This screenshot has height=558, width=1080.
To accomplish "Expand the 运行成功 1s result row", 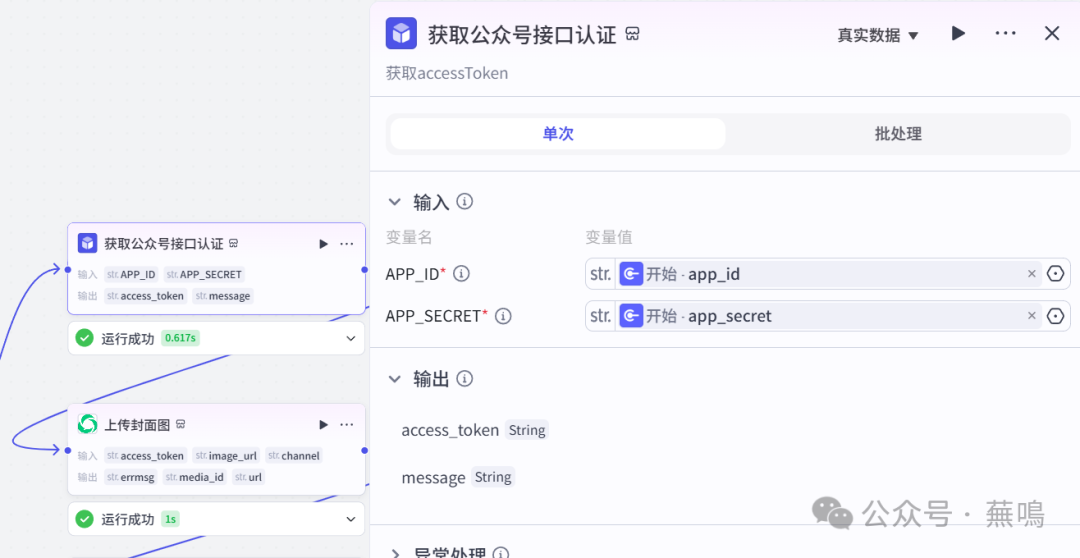I will [x=351, y=519].
